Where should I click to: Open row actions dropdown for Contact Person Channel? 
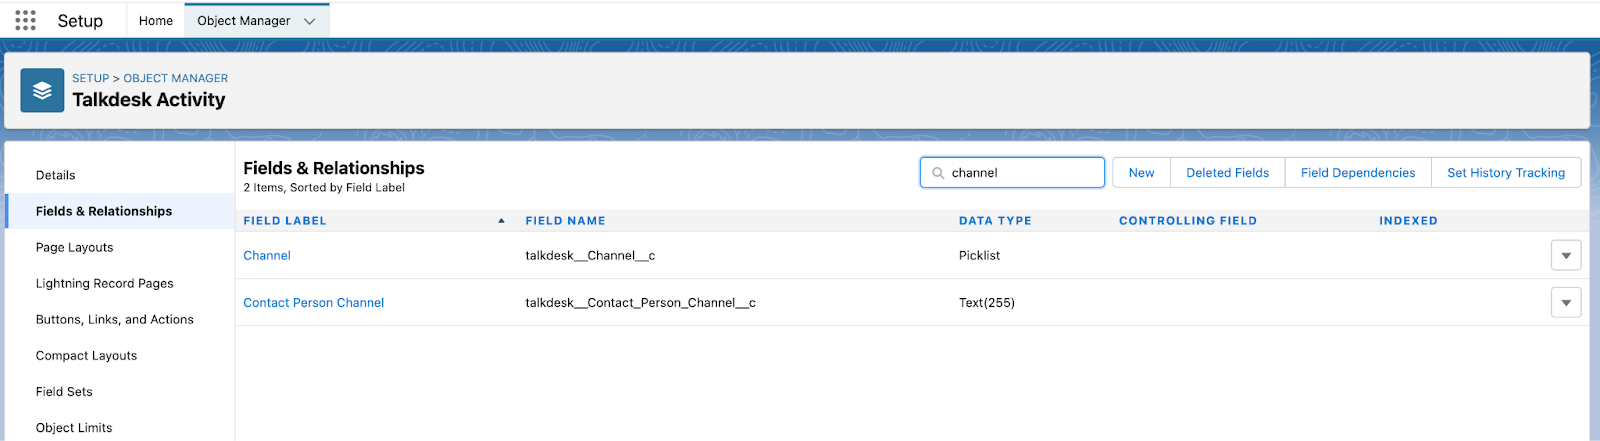[x=1566, y=302]
